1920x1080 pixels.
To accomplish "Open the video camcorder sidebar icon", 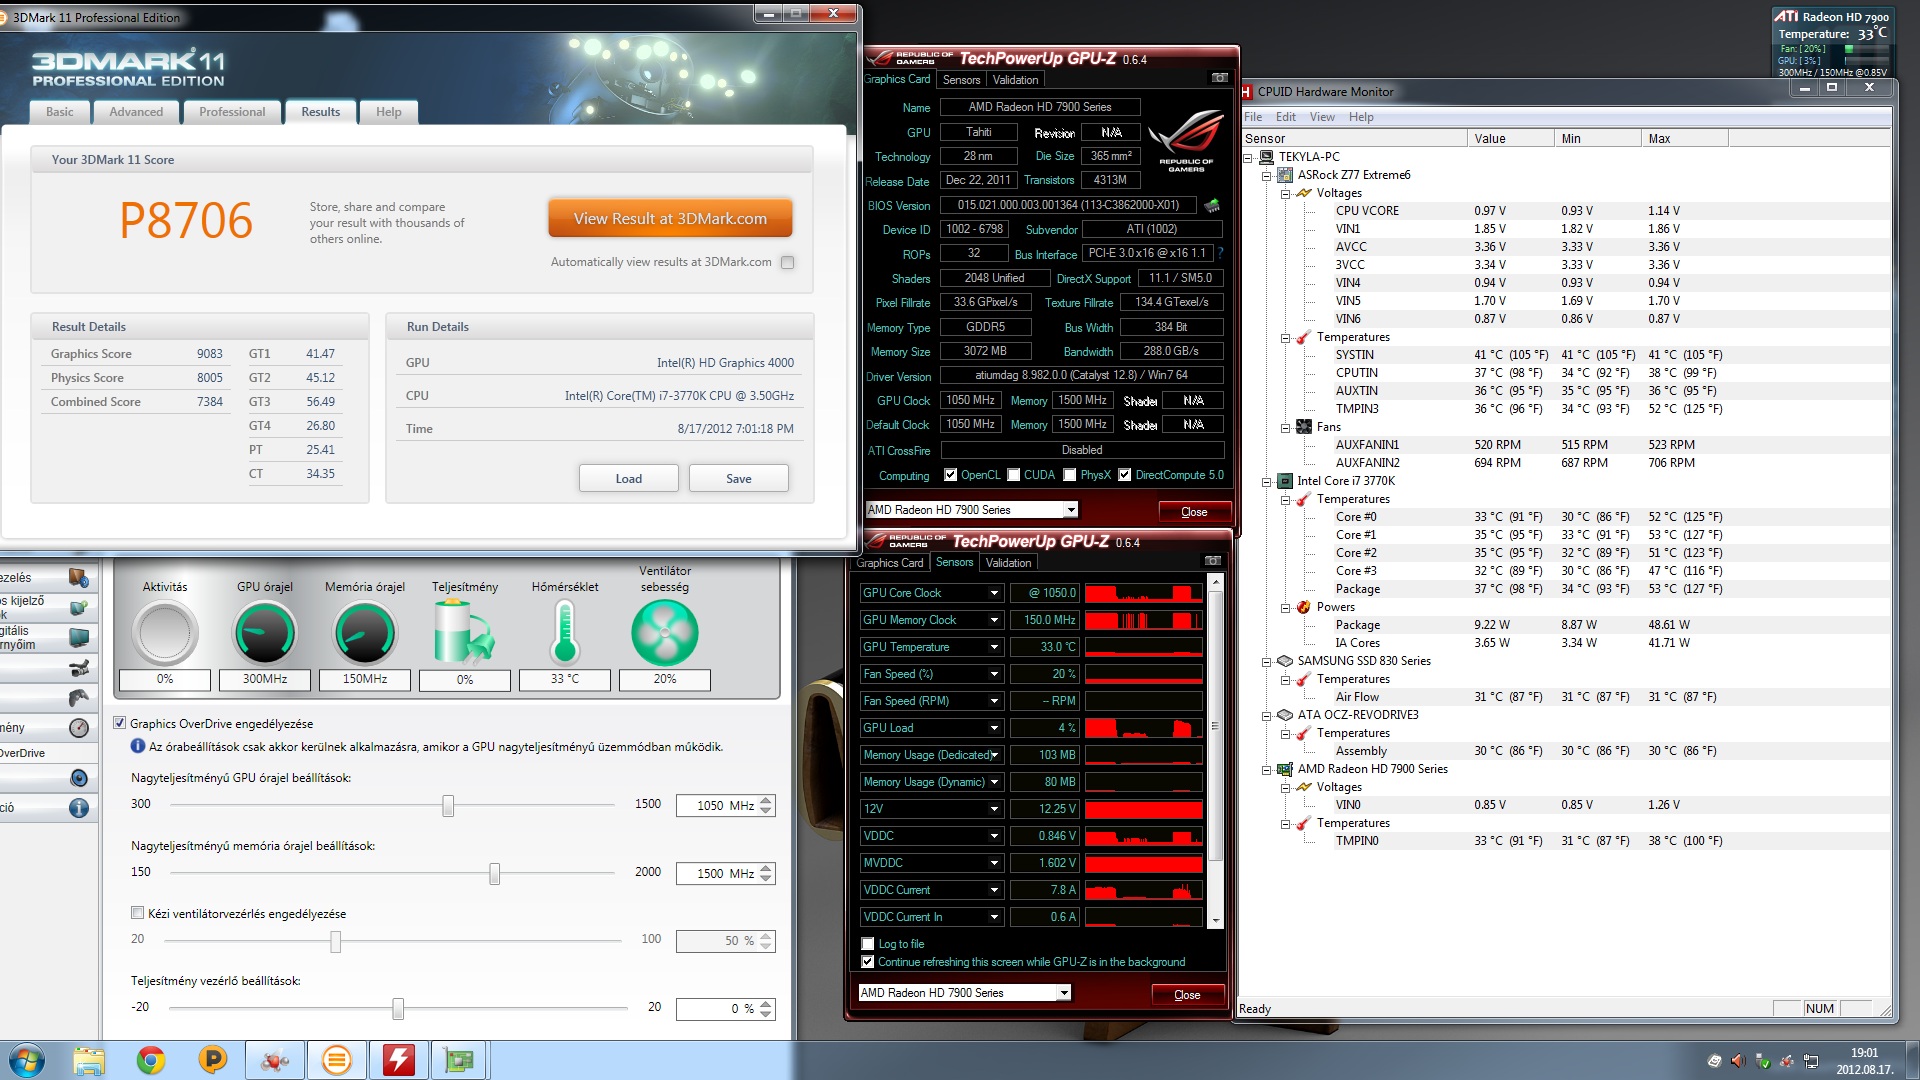I will pos(79,668).
